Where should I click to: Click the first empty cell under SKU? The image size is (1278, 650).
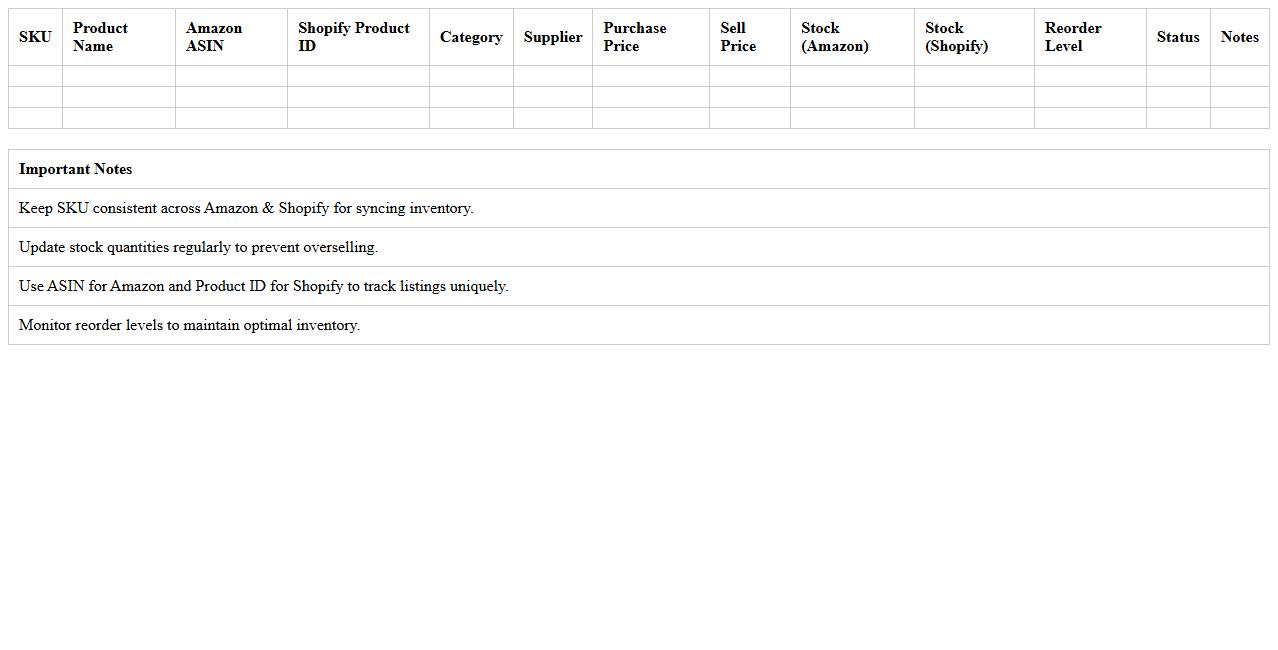(35, 76)
